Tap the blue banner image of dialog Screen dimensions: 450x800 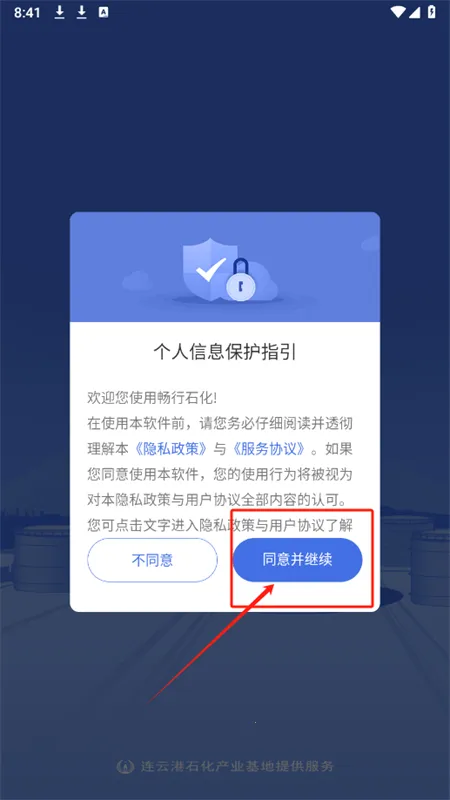click(x=225, y=267)
